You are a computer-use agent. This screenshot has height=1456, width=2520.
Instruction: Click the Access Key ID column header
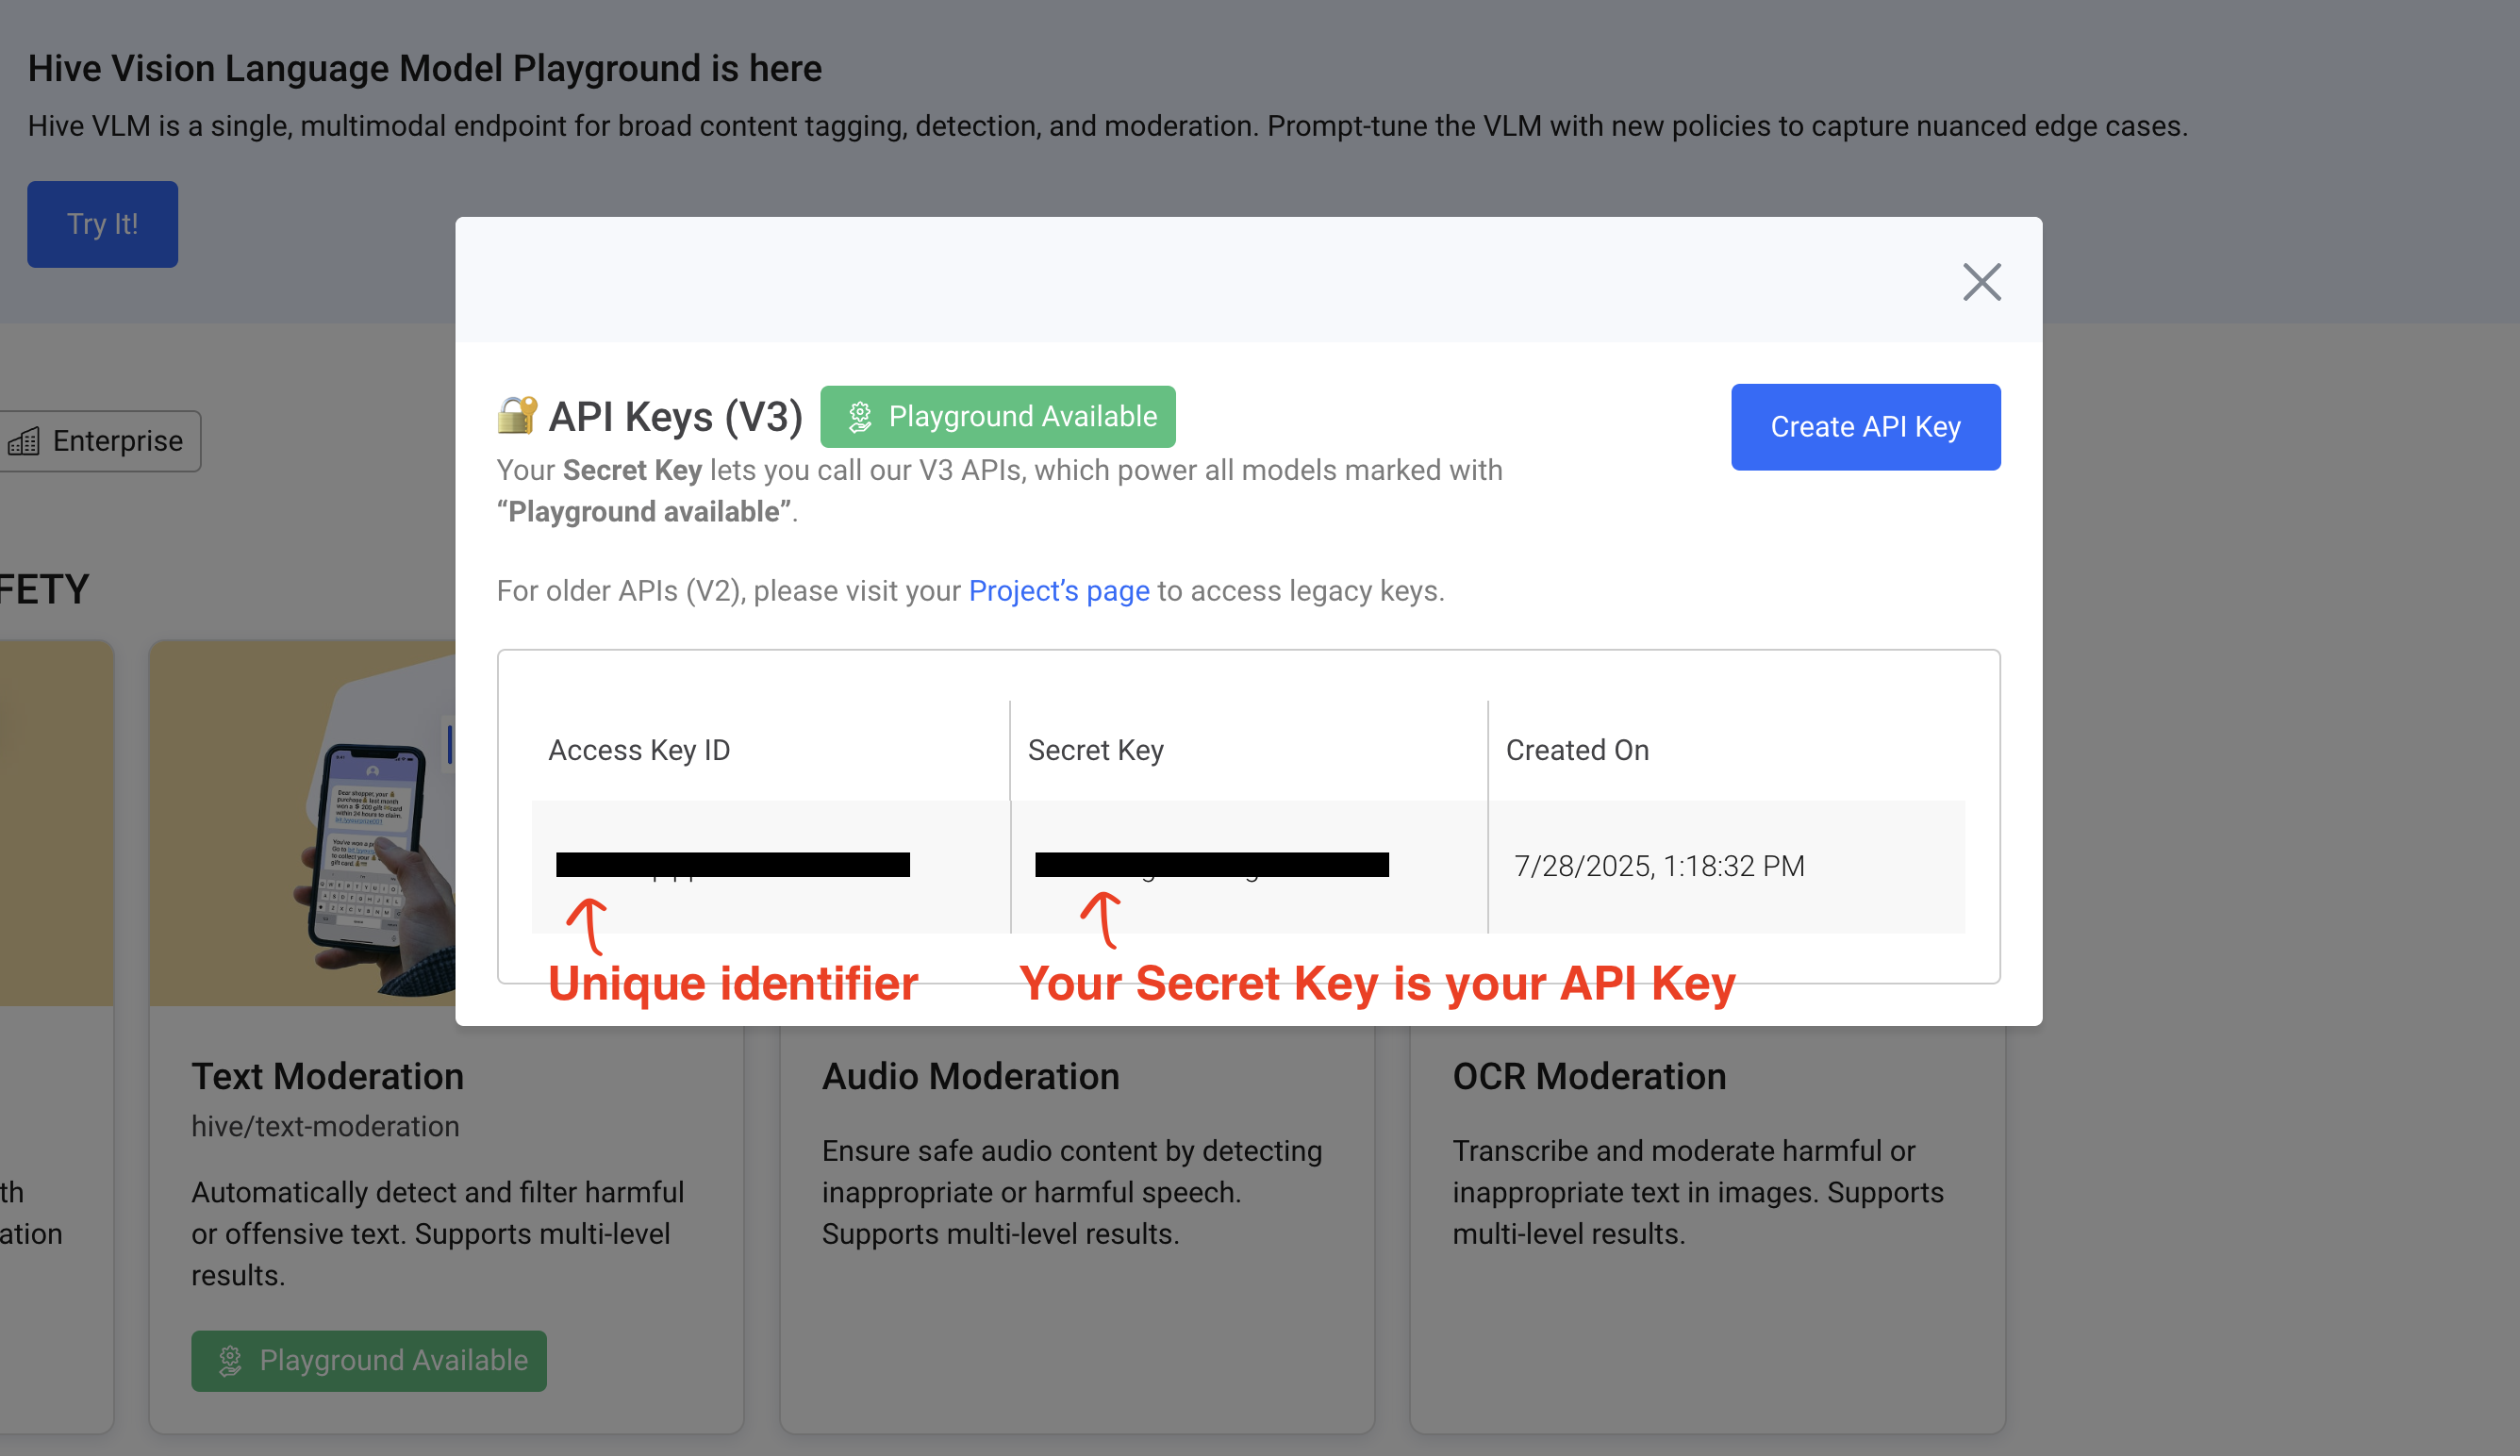[x=639, y=750]
